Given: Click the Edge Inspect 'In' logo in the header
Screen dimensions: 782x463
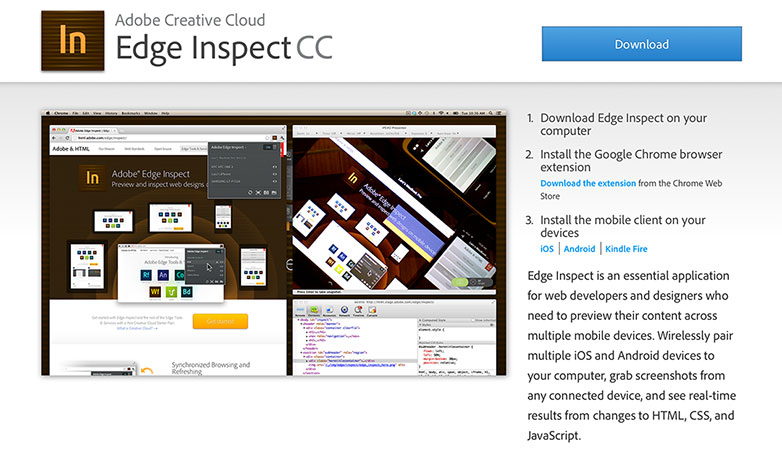Looking at the screenshot, I should (x=73, y=40).
